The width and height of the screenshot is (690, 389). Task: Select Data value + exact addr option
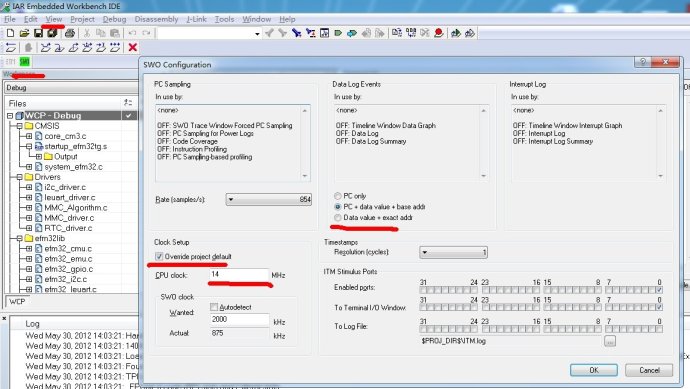[338, 217]
